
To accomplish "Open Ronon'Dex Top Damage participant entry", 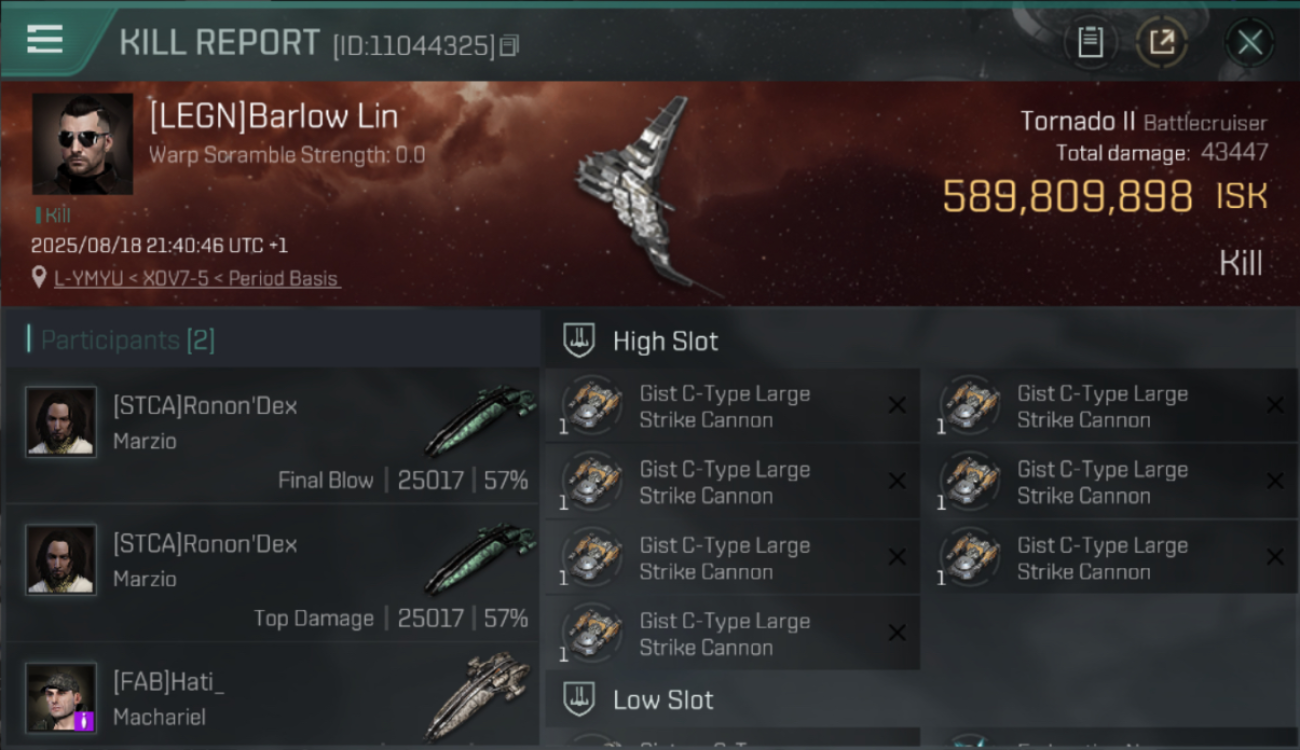I will (x=272, y=573).
